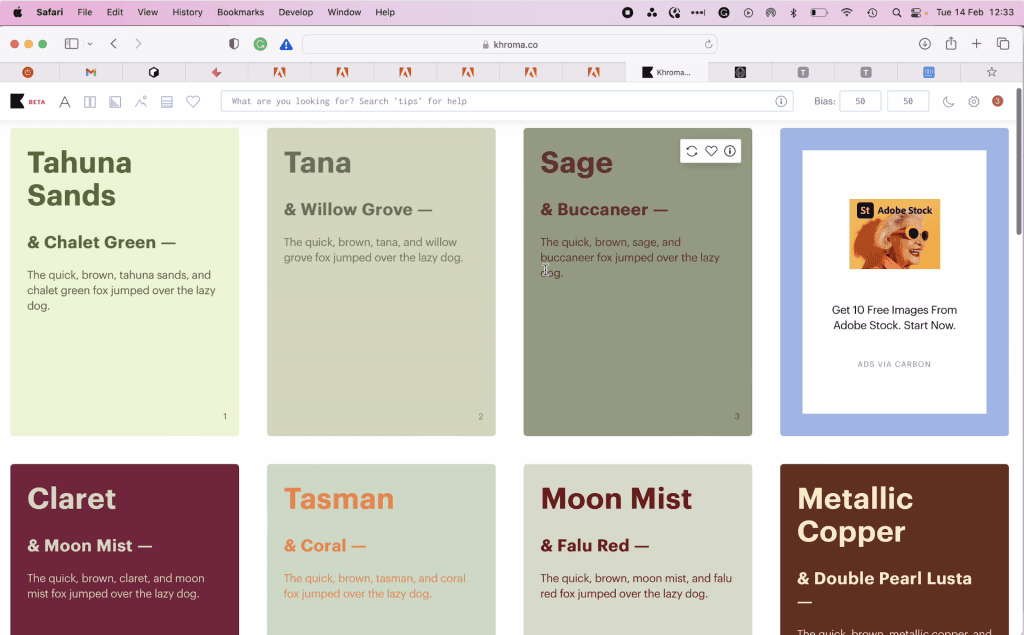Screen dimensions: 1024x635
Task: Open the File menu
Action: pyautogui.click(x=85, y=12)
